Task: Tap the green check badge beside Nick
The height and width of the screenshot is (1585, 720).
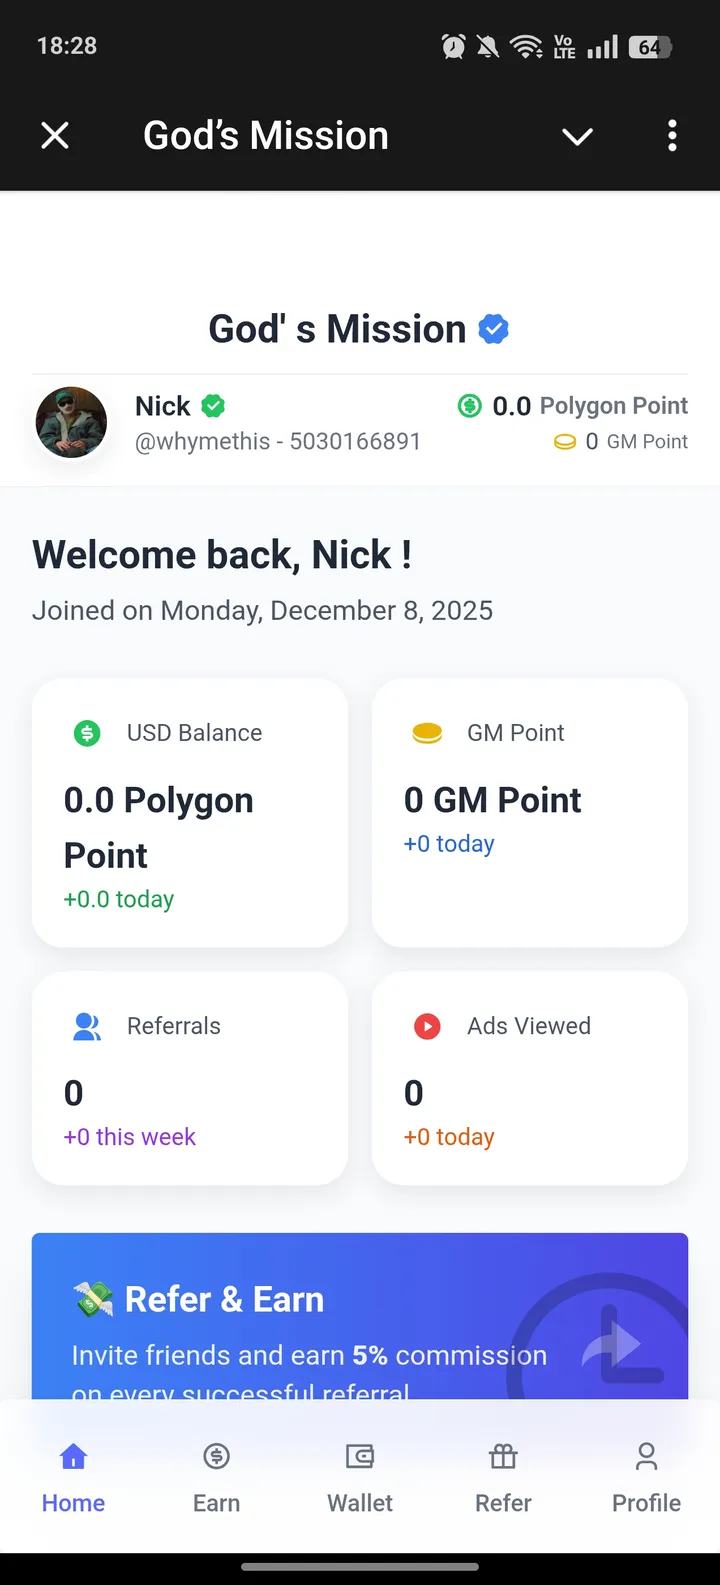Action: tap(213, 406)
